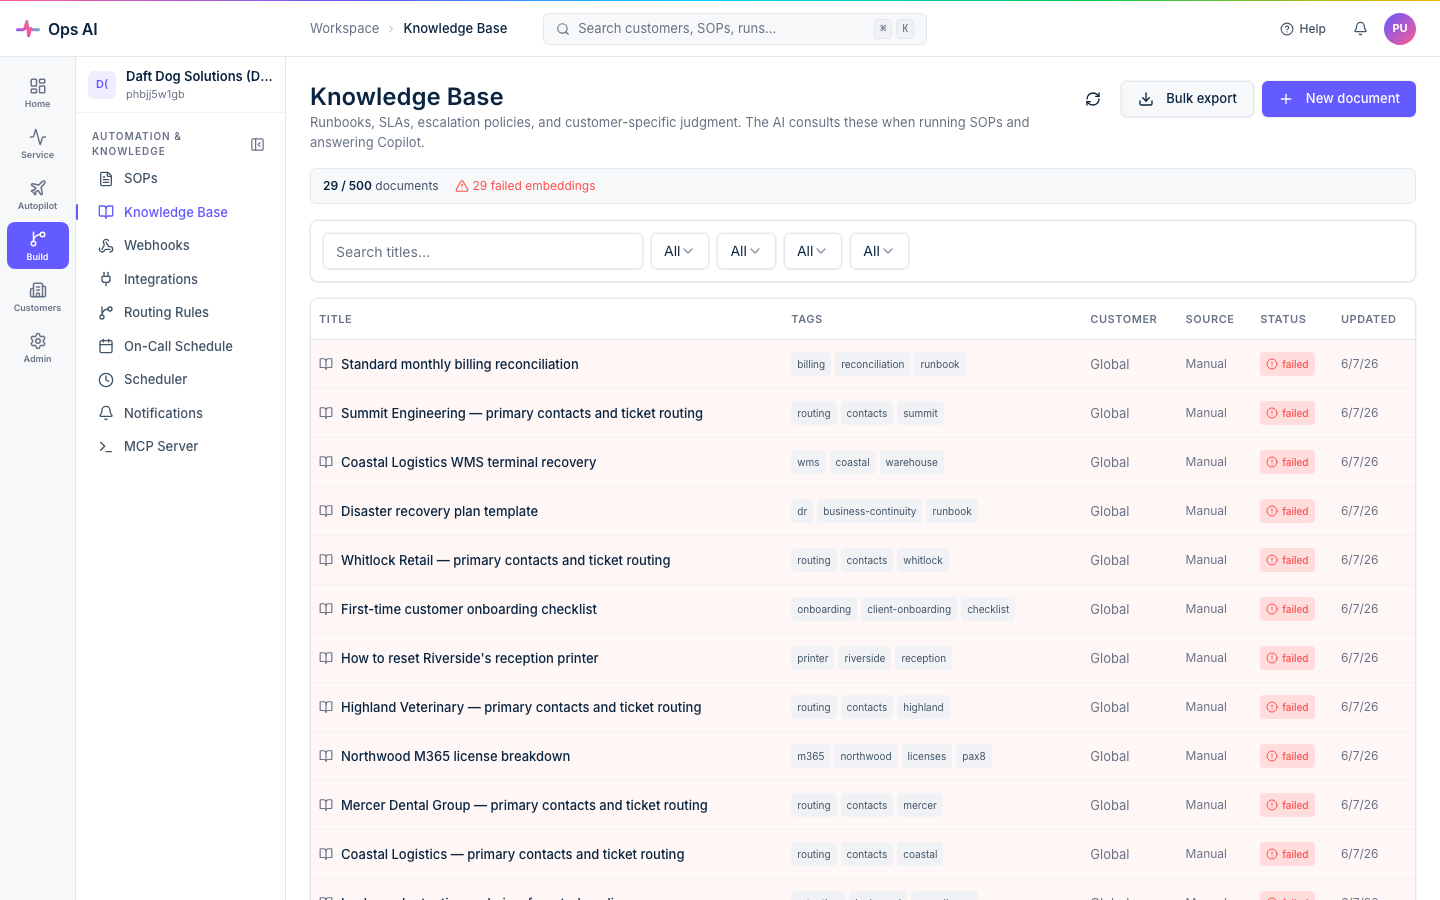Click the Help question icon

click(1287, 29)
